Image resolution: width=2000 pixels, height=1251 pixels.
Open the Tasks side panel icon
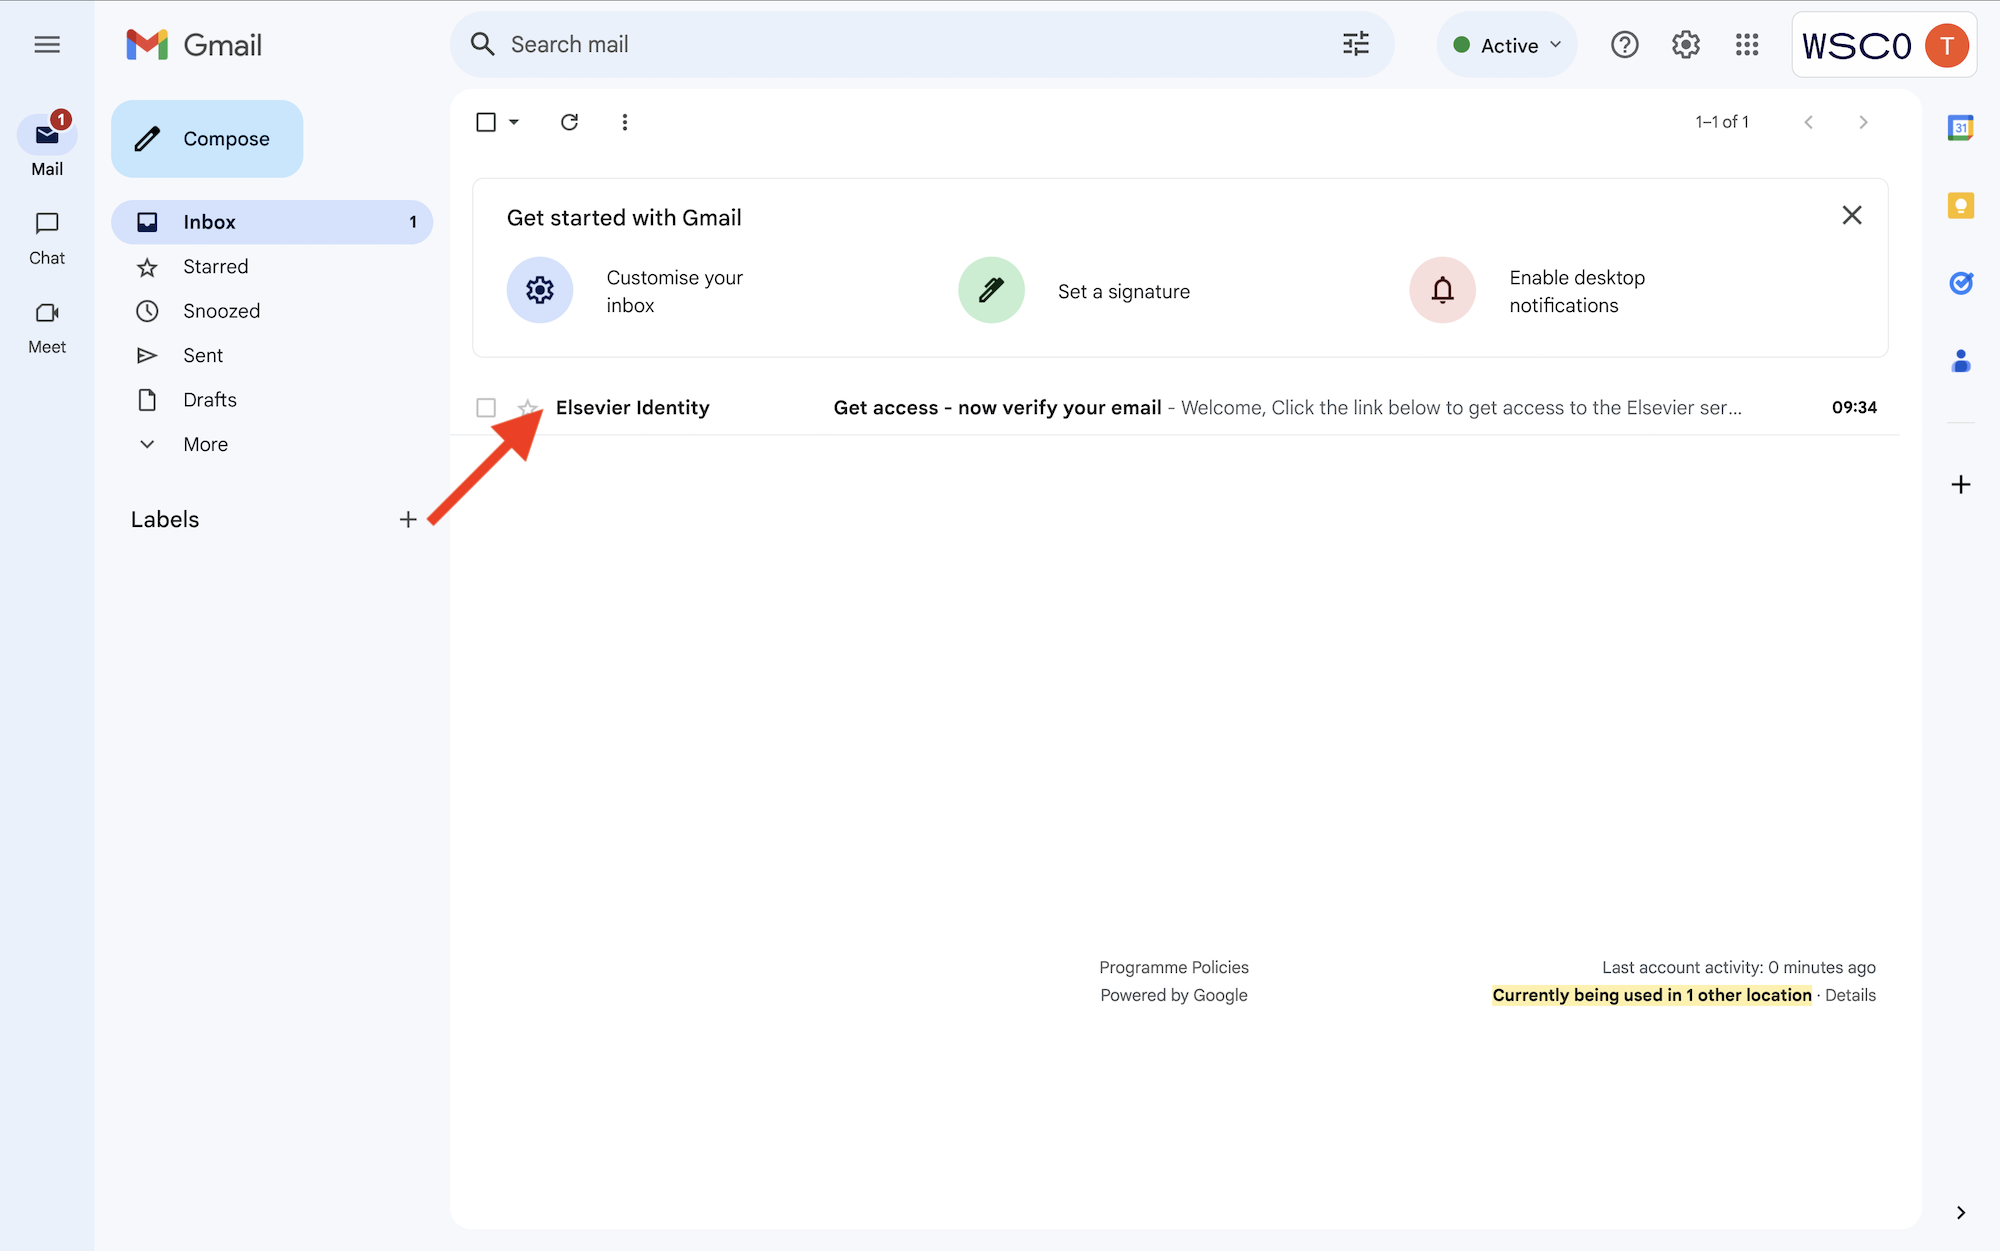[1960, 283]
